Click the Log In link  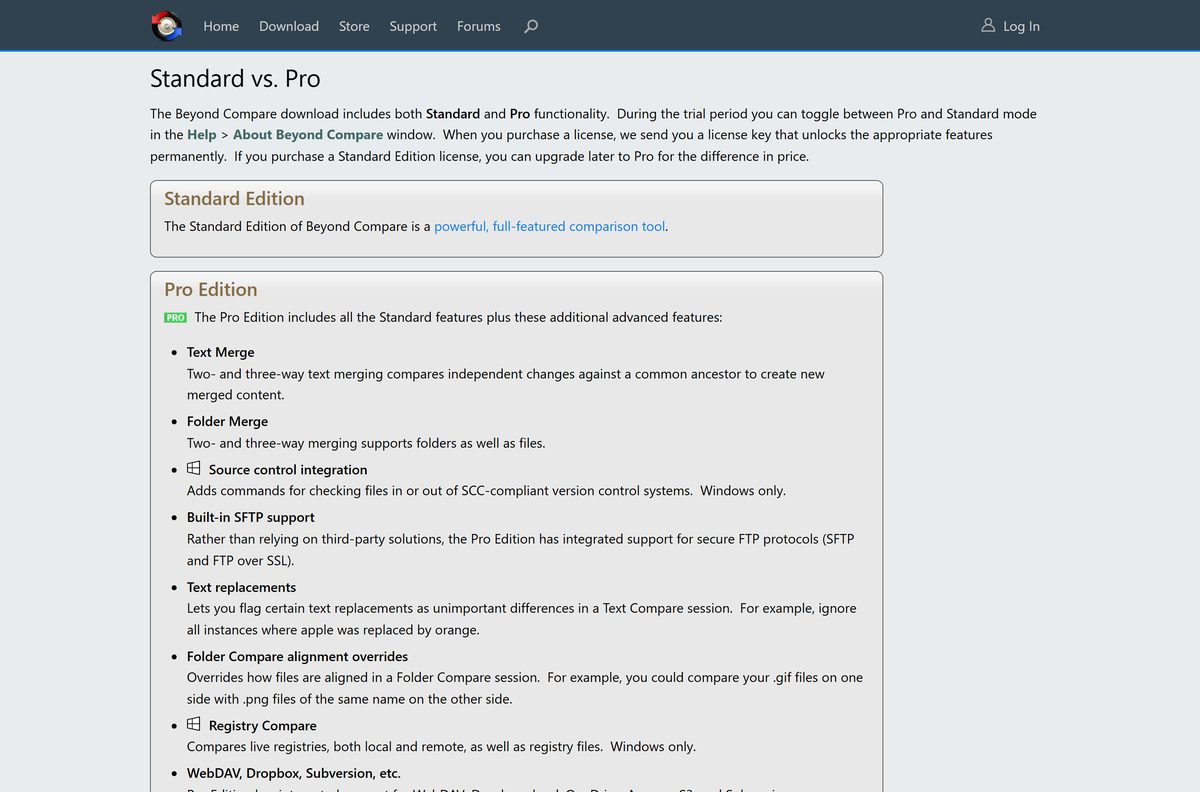click(x=1021, y=26)
